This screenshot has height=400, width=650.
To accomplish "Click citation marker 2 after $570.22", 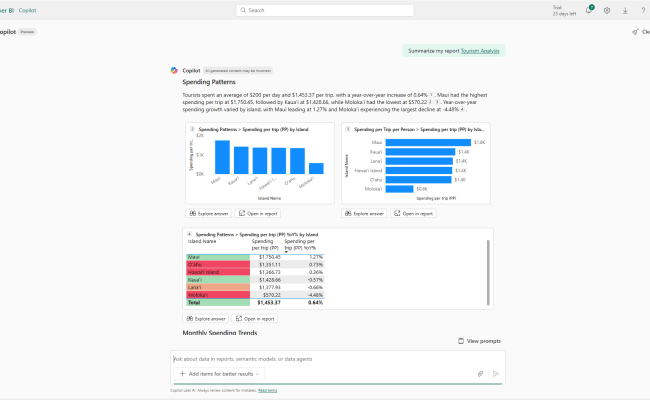I will point(430,102).
